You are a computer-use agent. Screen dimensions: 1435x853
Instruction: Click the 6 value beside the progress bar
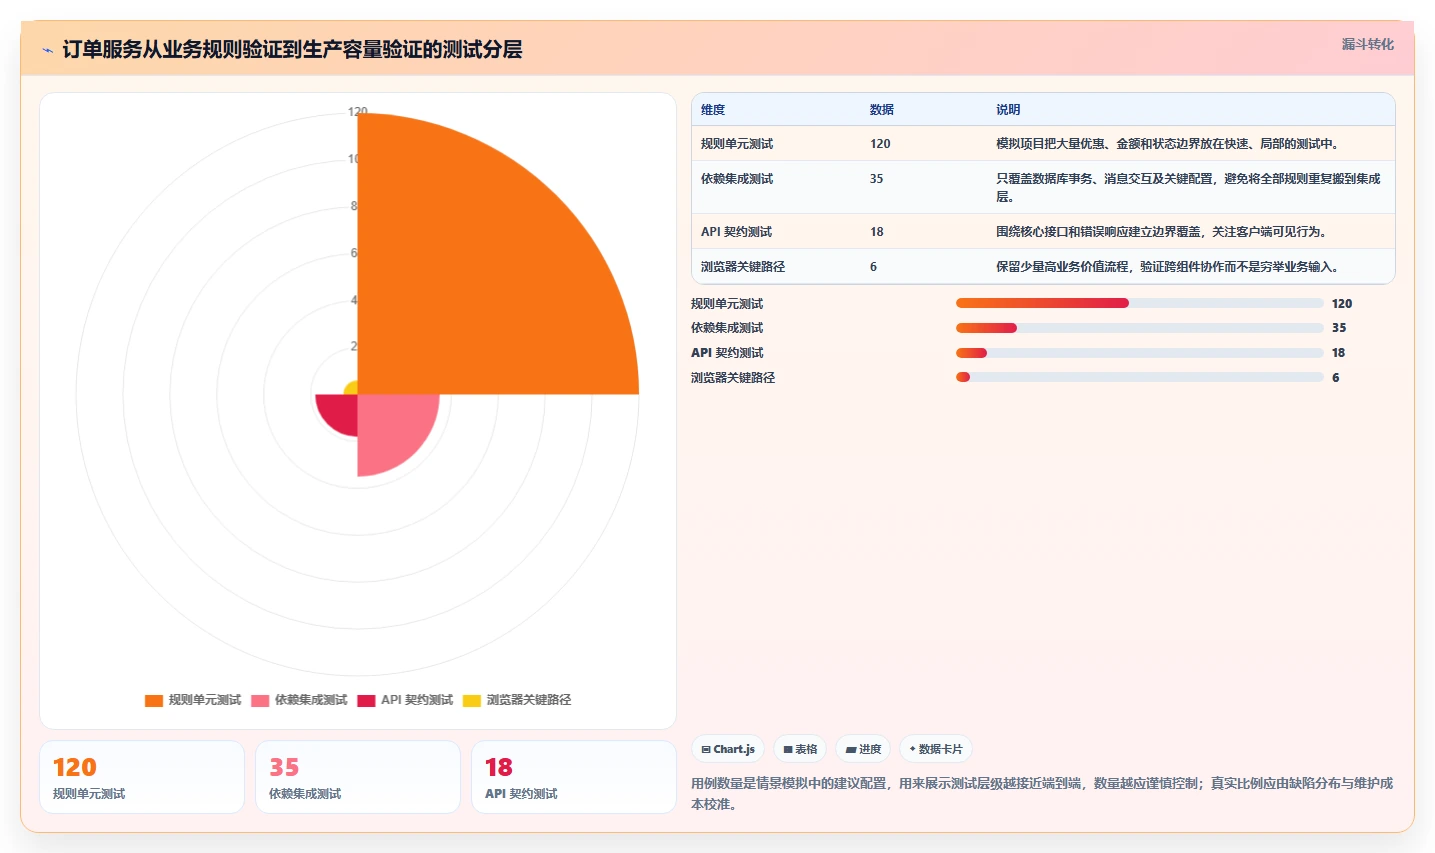[x=1336, y=378]
